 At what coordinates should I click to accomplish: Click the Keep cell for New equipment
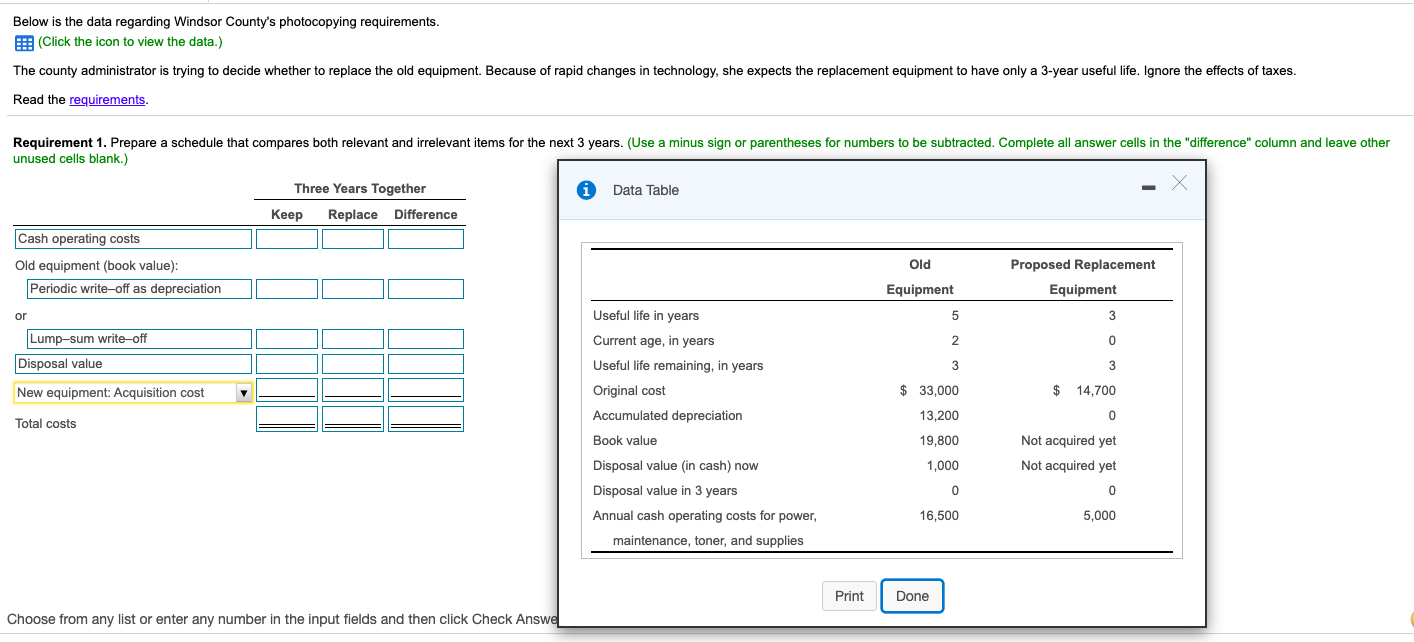[286, 389]
